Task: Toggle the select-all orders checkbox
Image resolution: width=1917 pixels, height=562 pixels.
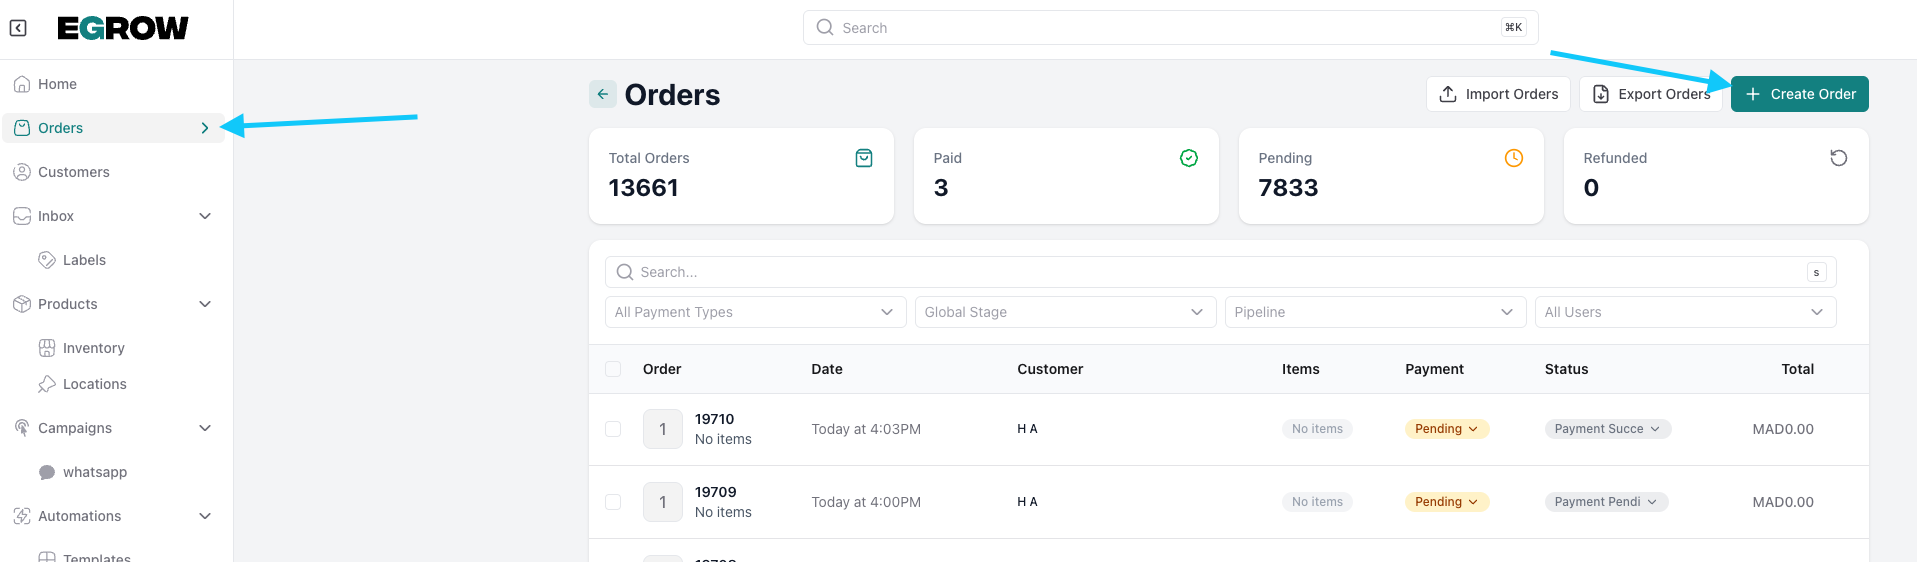Action: click(613, 369)
